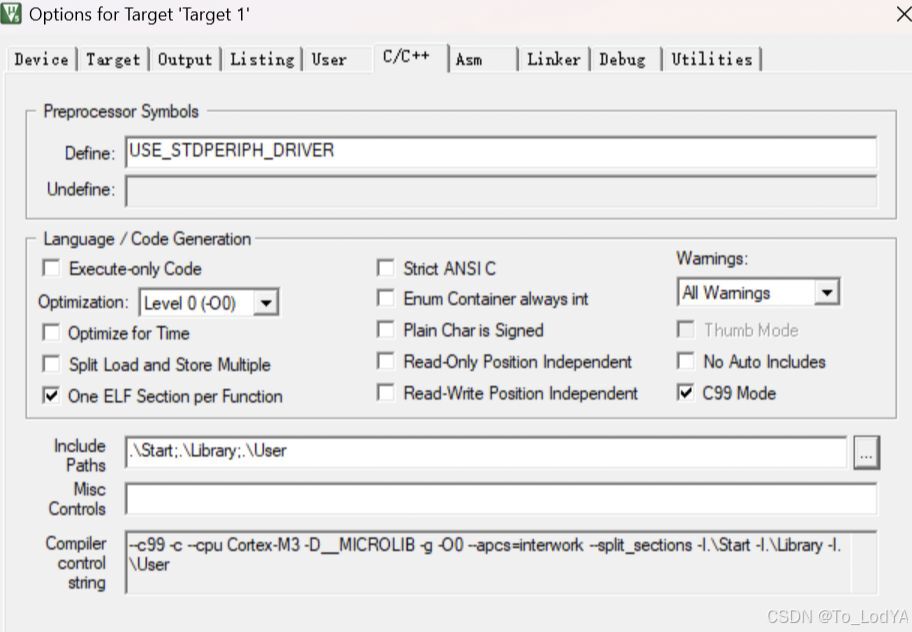Viewport: 912px width, 632px height.
Task: Click the Misc Controls input field
Action: pyautogui.click(x=501, y=499)
